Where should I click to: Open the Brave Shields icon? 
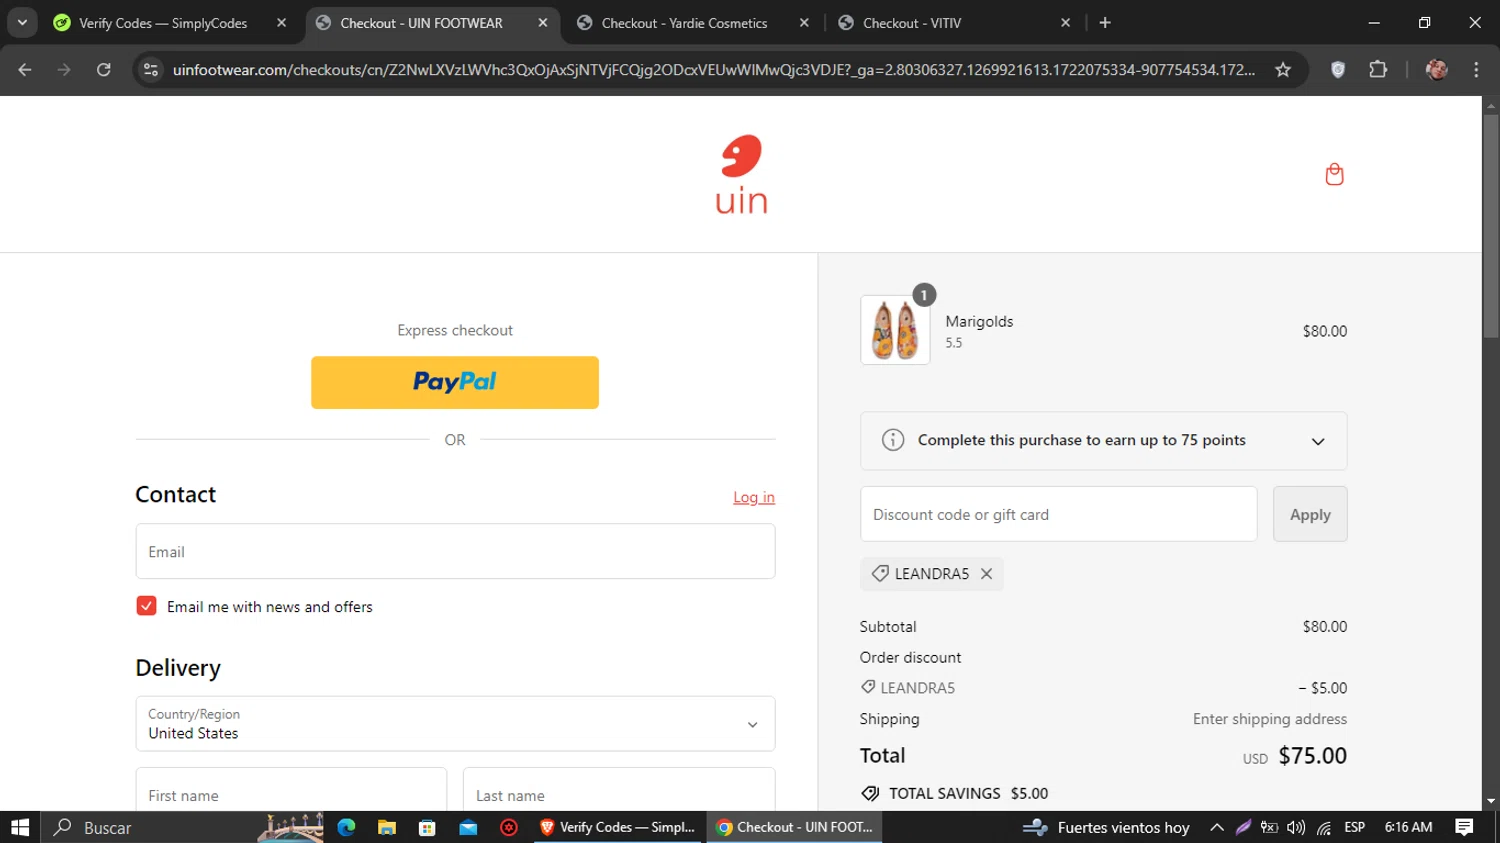click(x=1338, y=69)
